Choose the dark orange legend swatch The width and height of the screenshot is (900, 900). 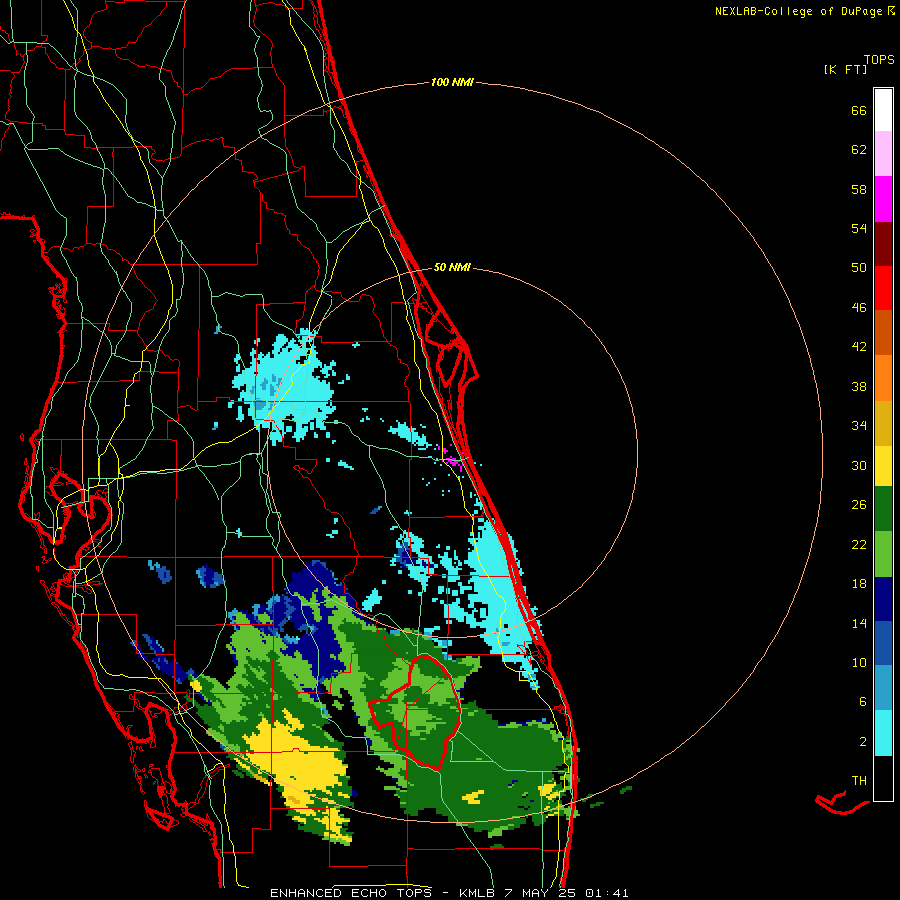point(883,332)
